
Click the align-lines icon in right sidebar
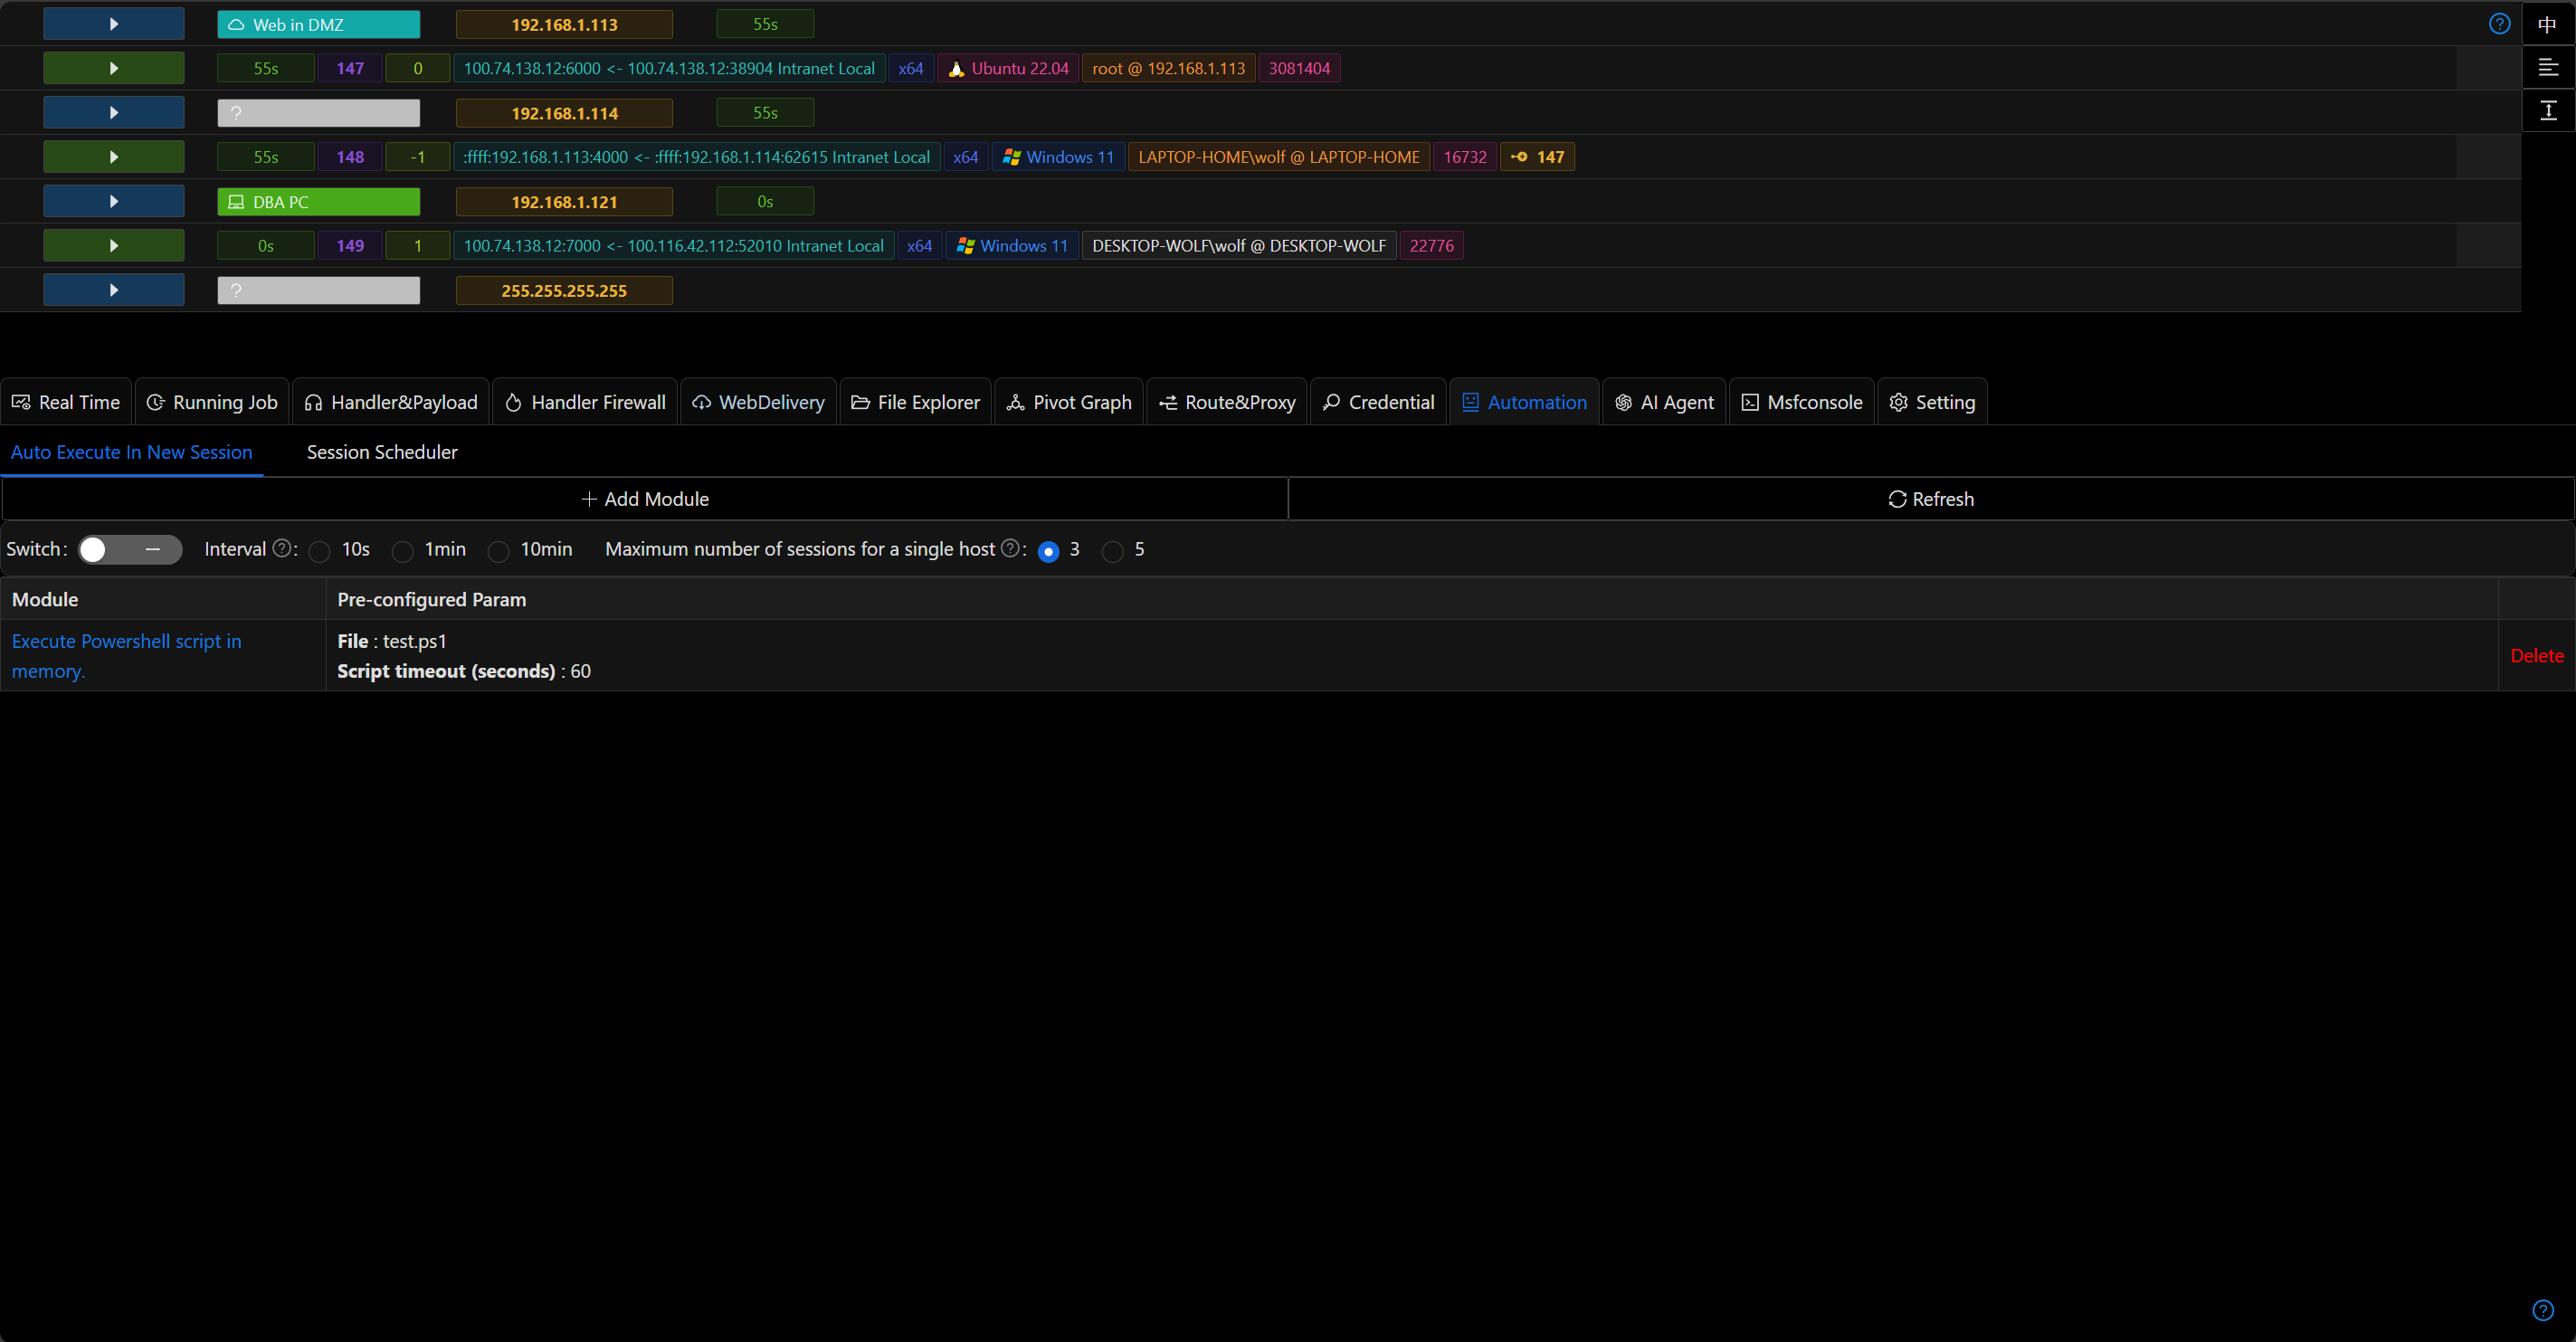point(2547,68)
